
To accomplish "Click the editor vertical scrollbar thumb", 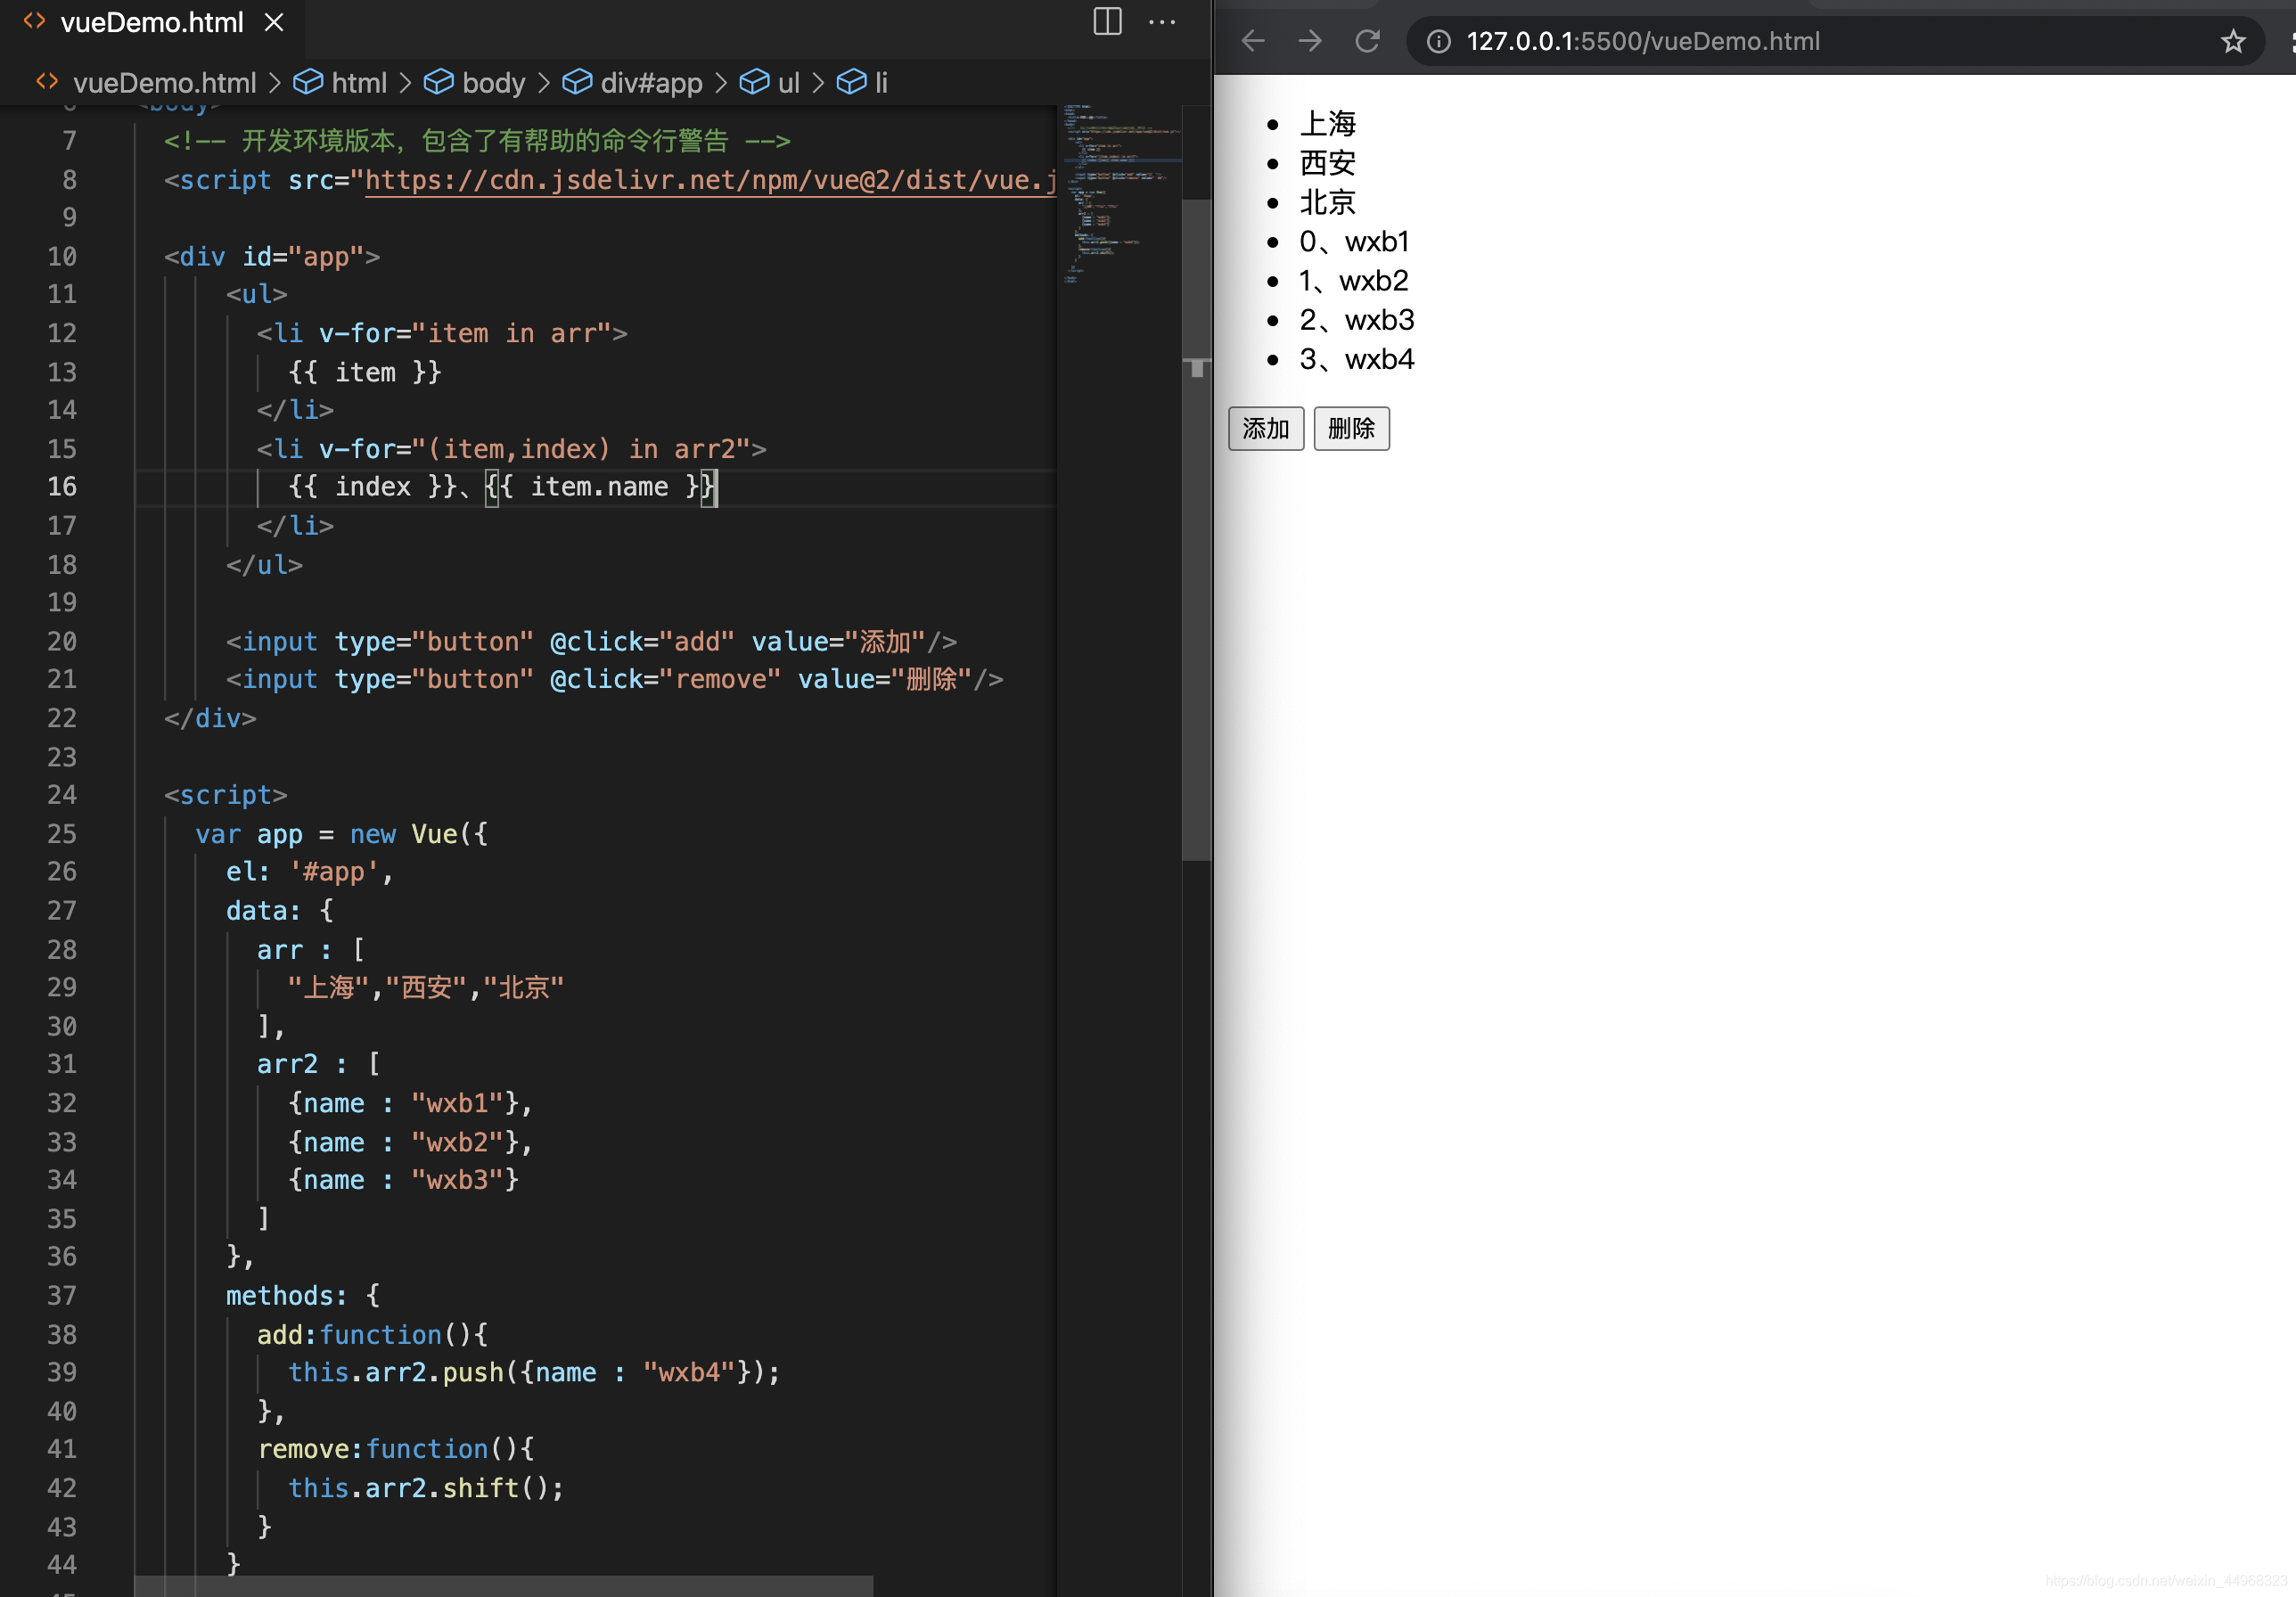I will click(x=1196, y=530).
